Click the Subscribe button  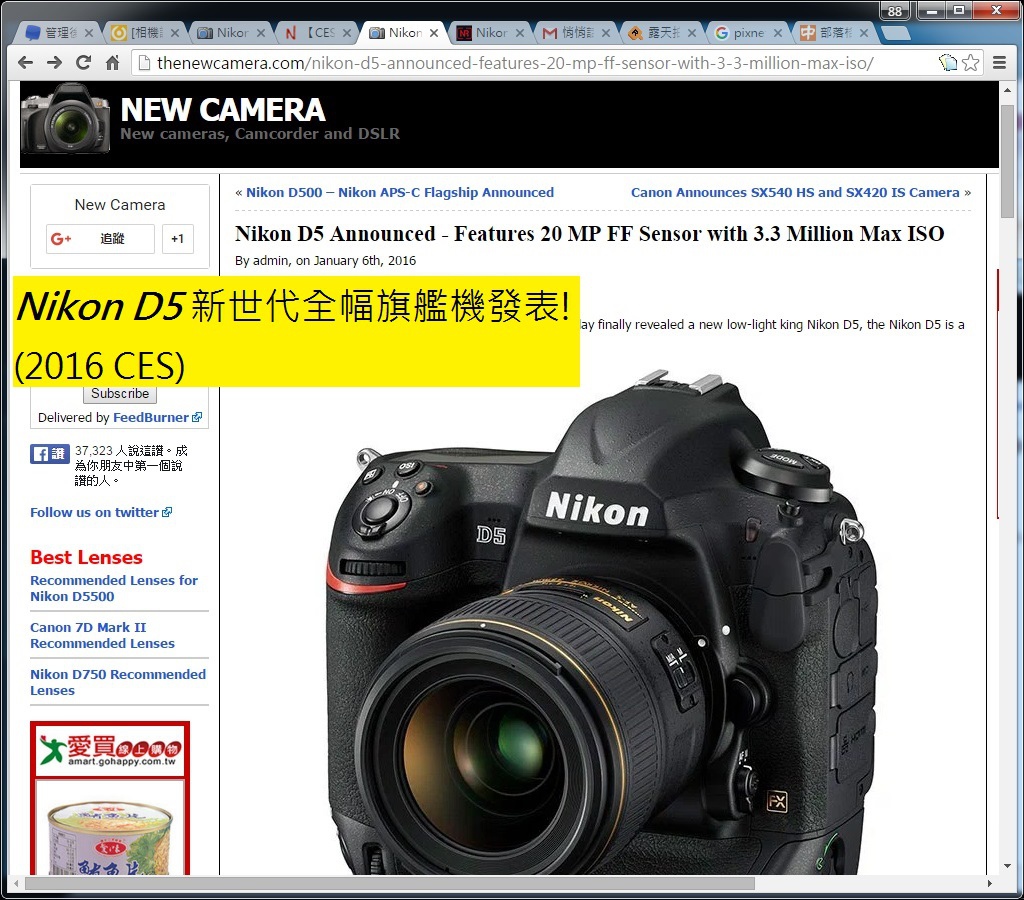pyautogui.click(x=120, y=394)
